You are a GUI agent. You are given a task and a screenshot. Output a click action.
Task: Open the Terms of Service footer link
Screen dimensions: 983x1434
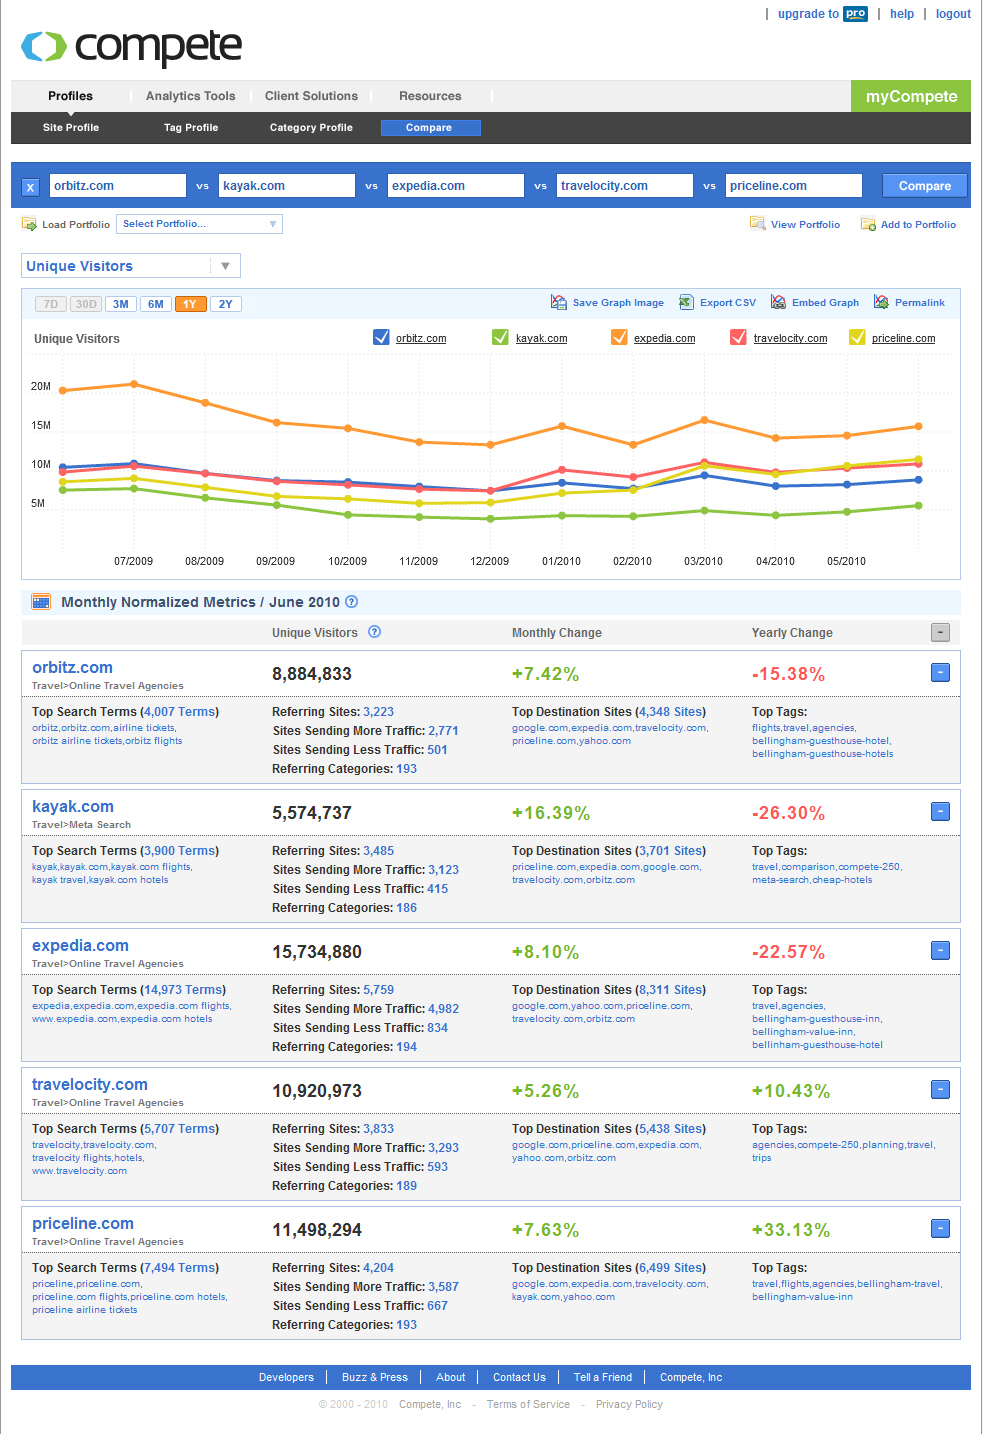click(x=528, y=1404)
